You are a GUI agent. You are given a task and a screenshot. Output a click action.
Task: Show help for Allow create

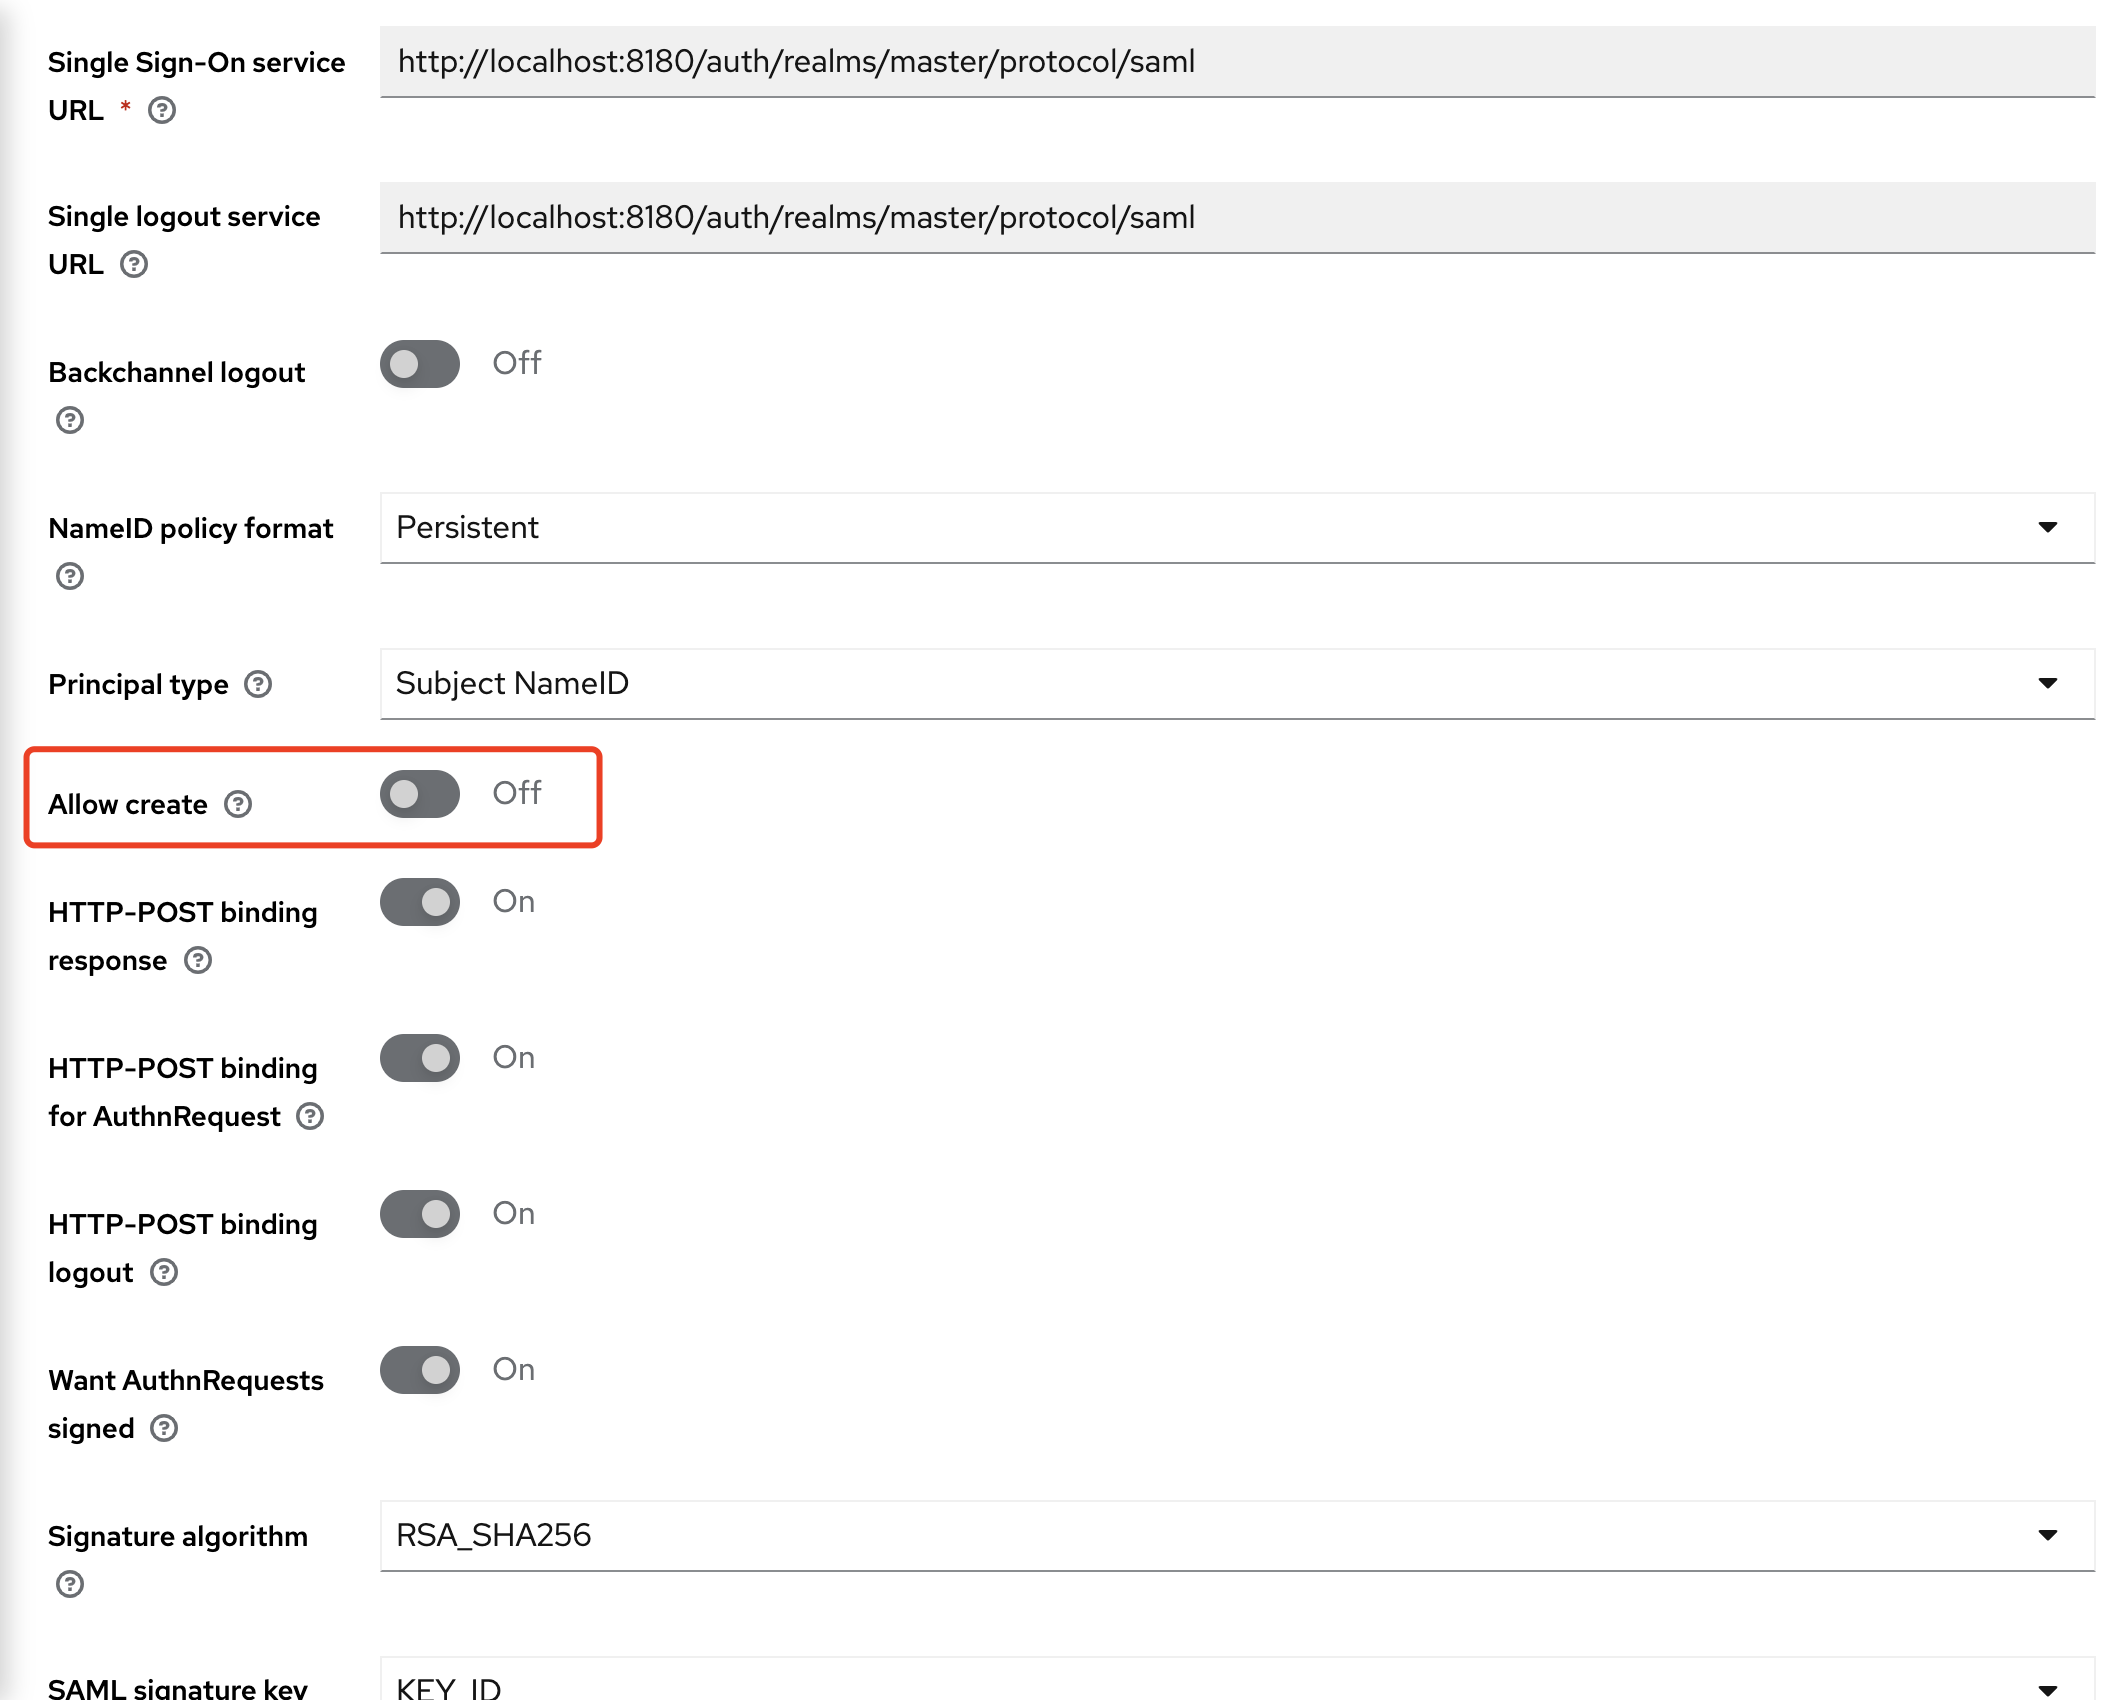tap(237, 803)
